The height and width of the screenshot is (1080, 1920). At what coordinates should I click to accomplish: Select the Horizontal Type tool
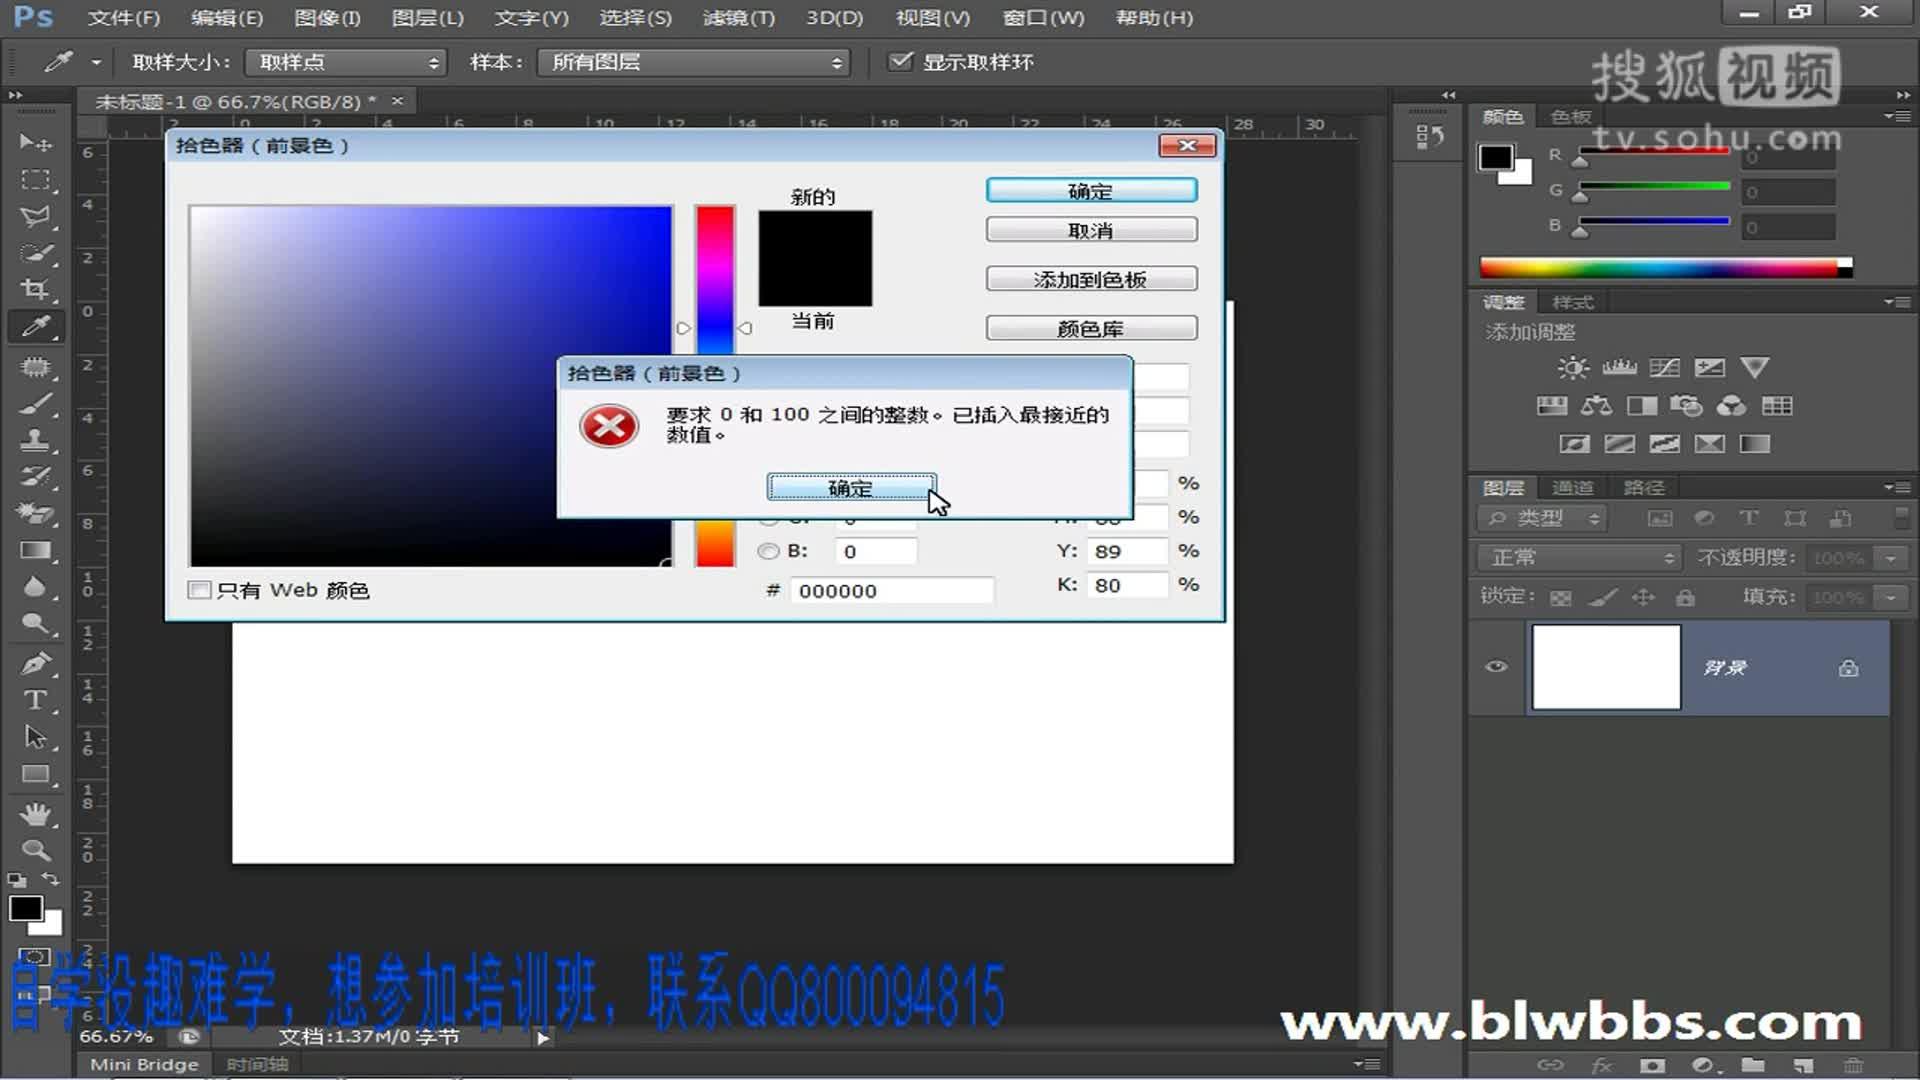point(35,700)
